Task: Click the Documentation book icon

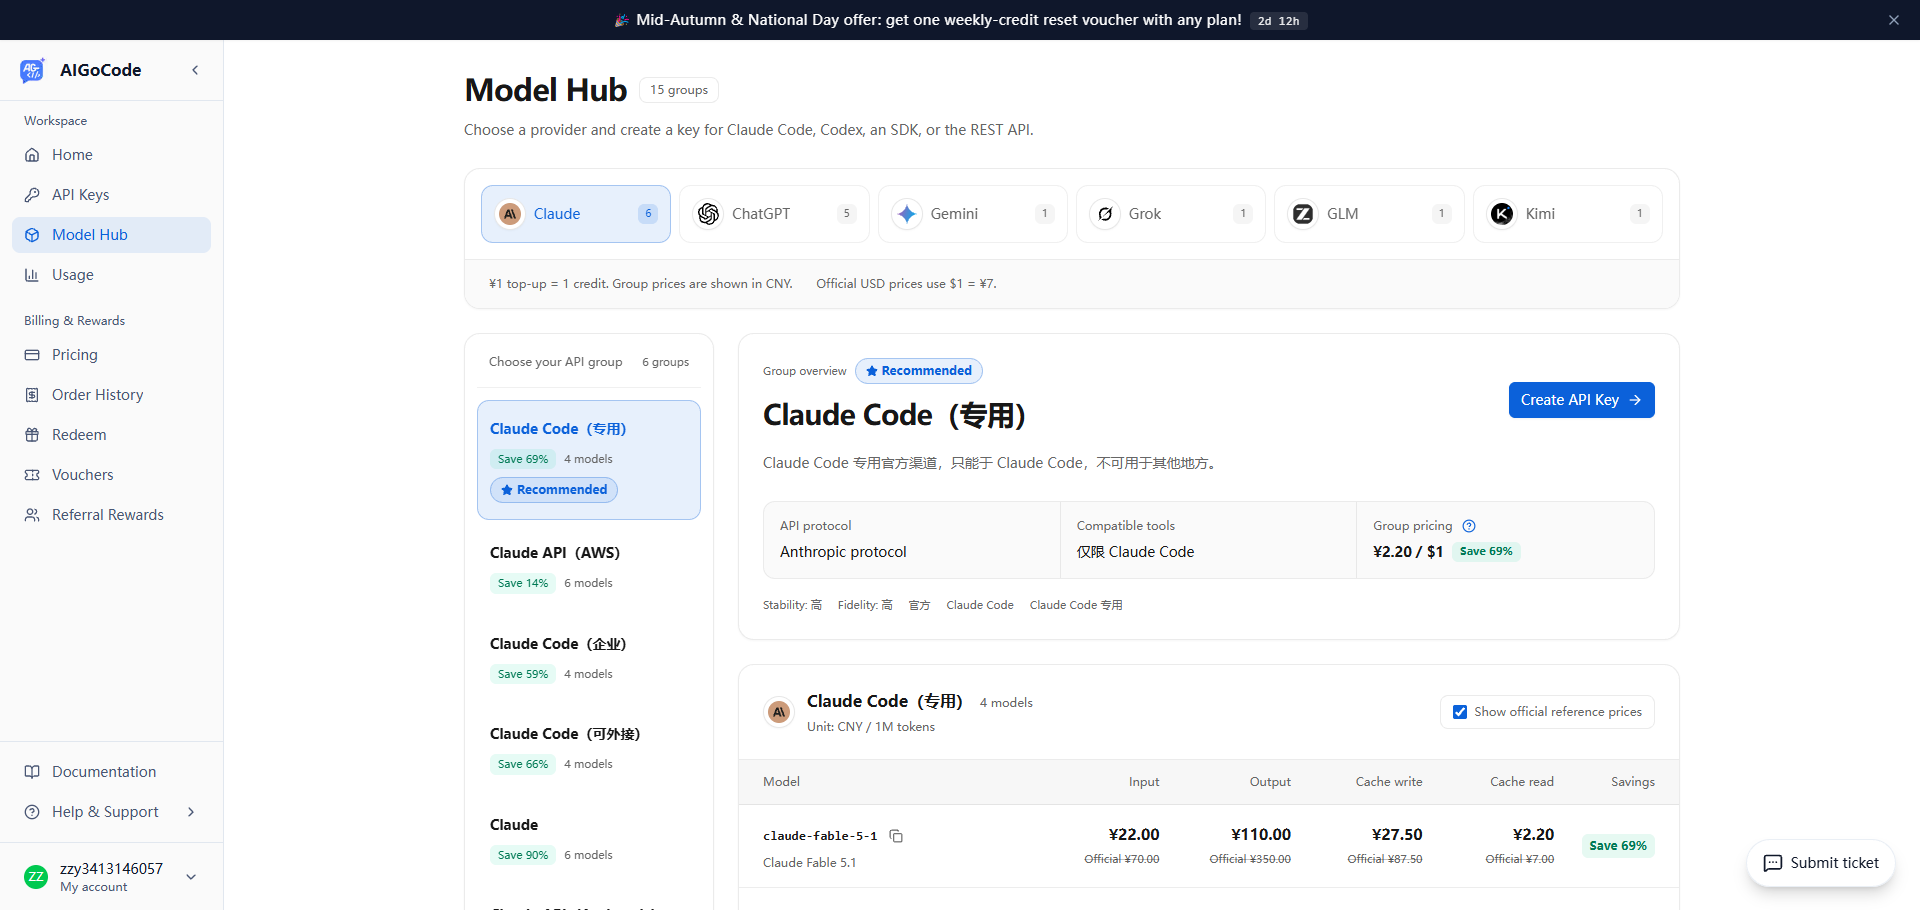Action: coord(32,772)
